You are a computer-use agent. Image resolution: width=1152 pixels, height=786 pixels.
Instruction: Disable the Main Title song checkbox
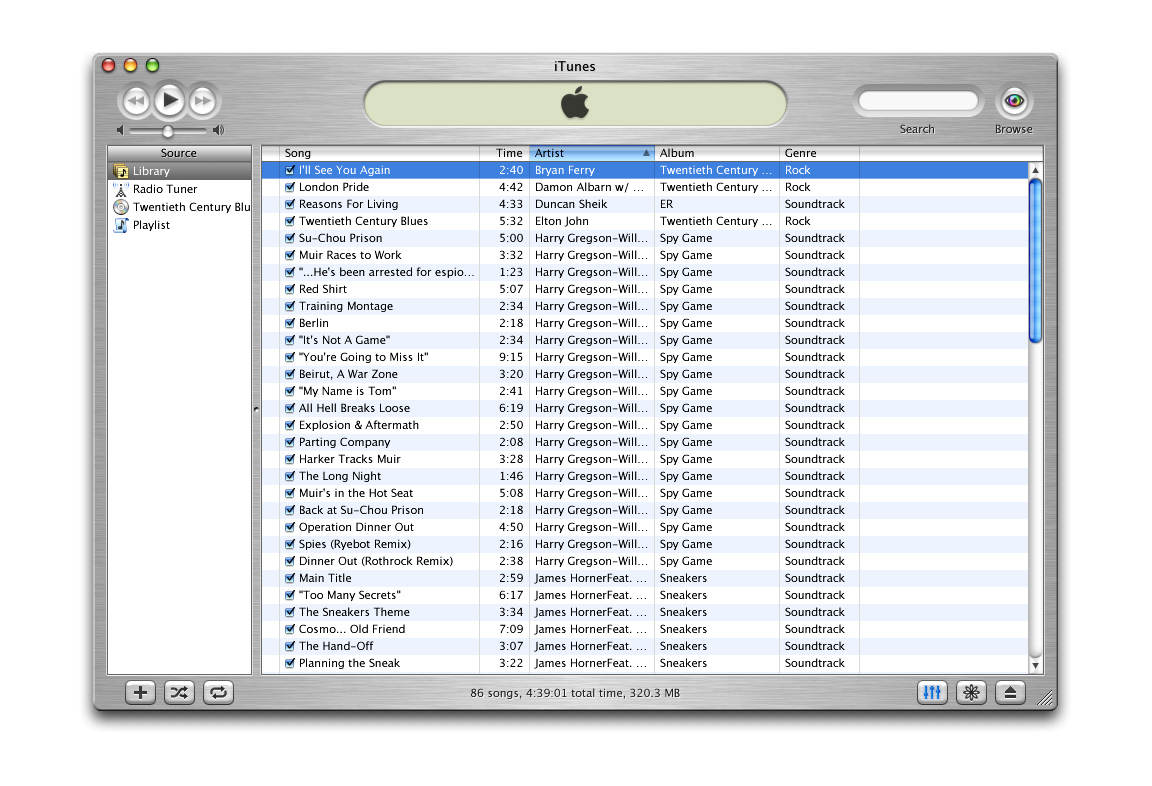(x=290, y=578)
